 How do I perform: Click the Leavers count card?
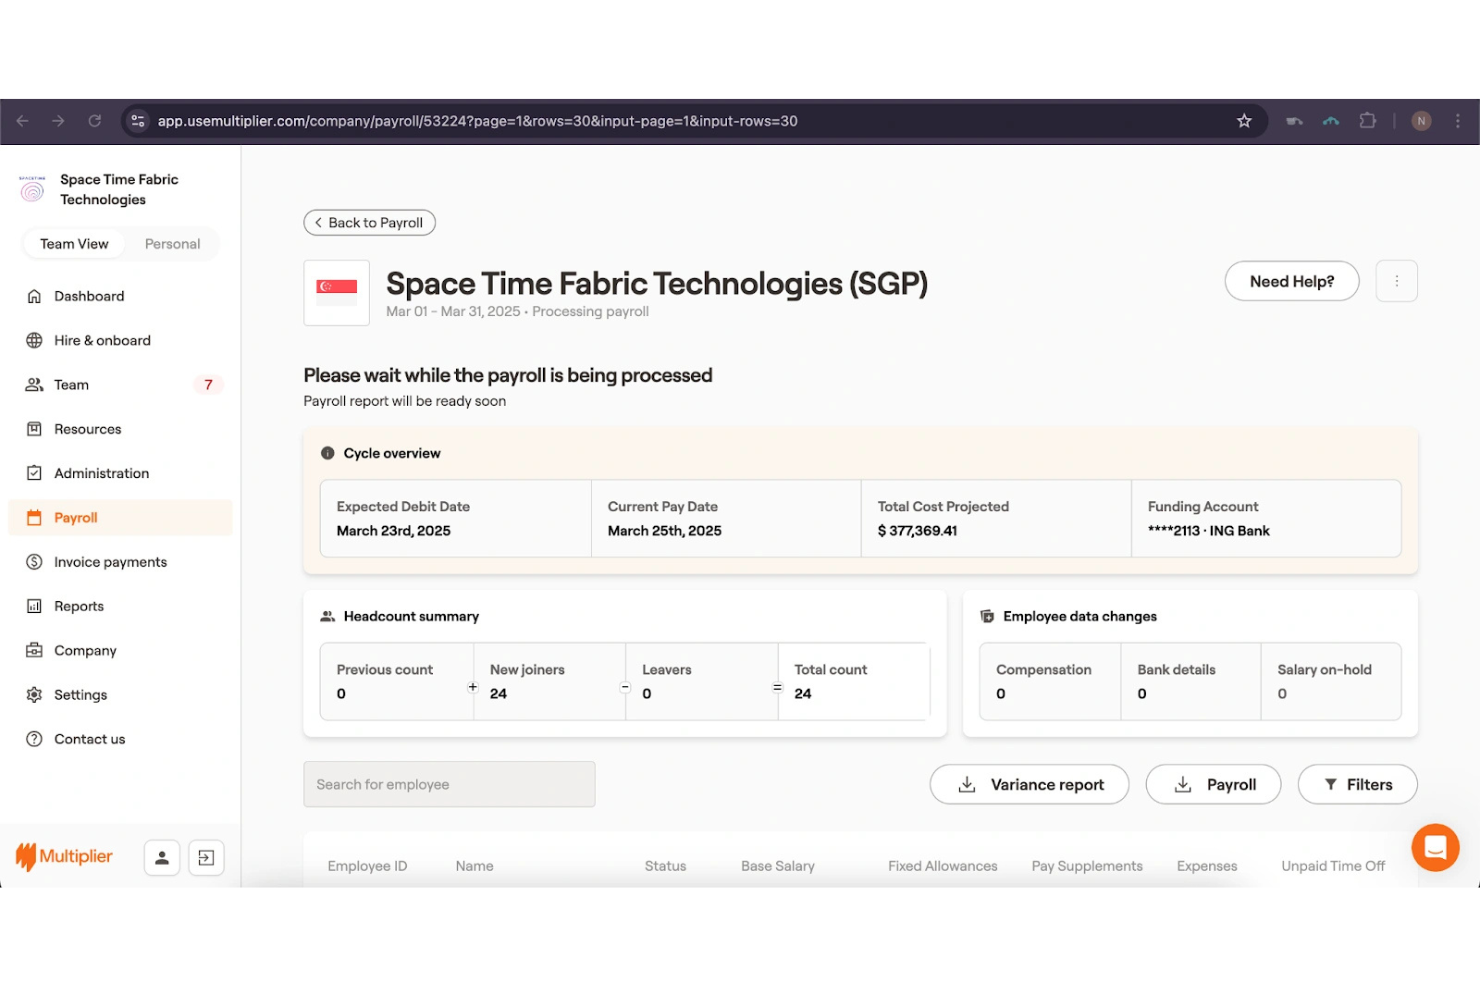pos(702,681)
